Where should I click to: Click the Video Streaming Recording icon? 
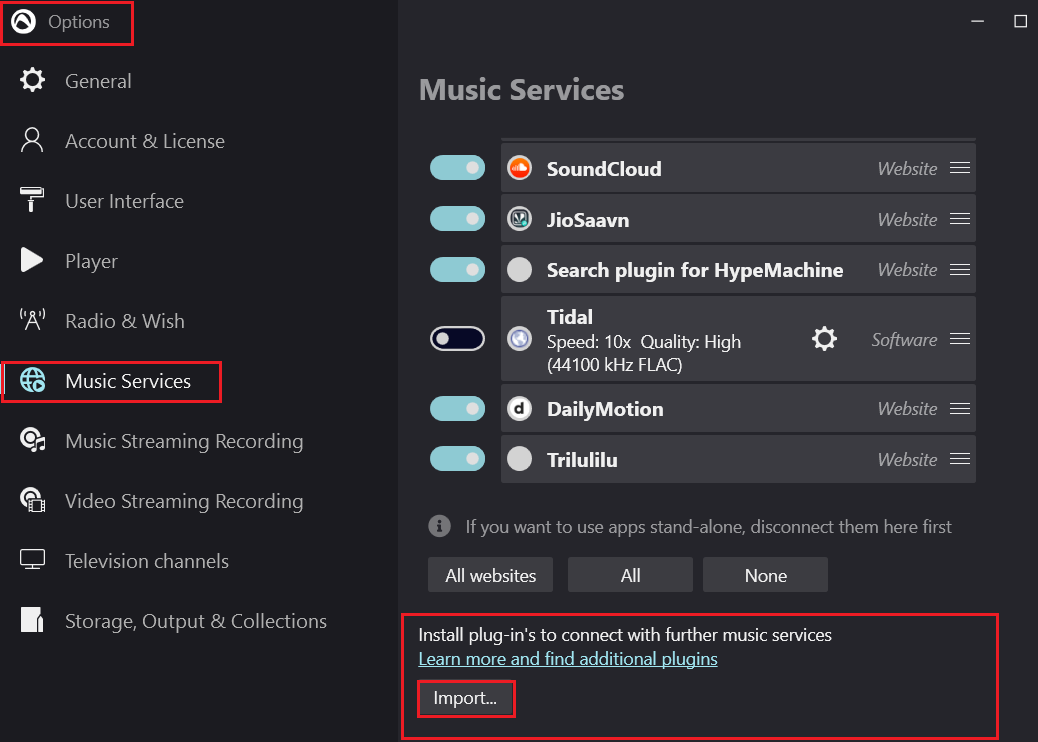pyautogui.click(x=32, y=500)
